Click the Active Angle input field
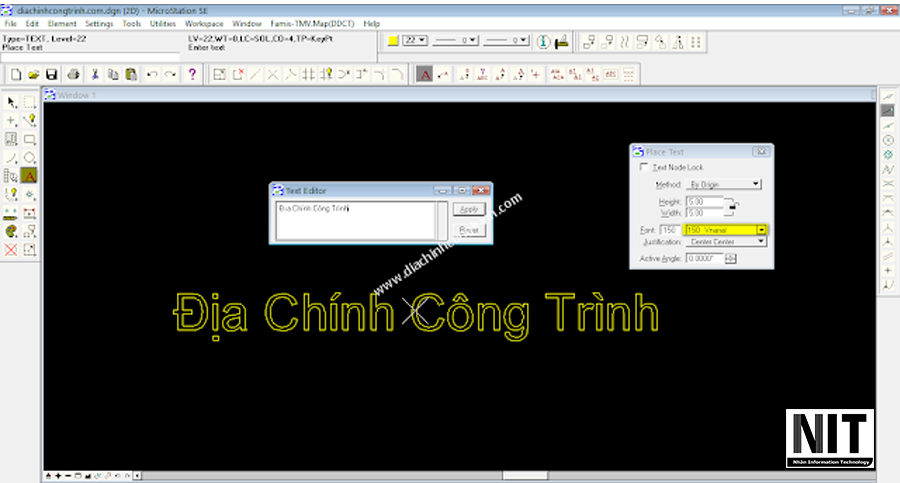900x483 pixels. (x=704, y=258)
